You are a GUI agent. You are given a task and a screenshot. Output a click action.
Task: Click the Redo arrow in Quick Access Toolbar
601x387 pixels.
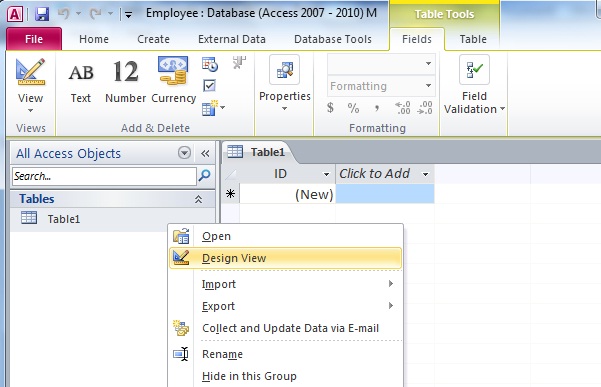click(95, 14)
